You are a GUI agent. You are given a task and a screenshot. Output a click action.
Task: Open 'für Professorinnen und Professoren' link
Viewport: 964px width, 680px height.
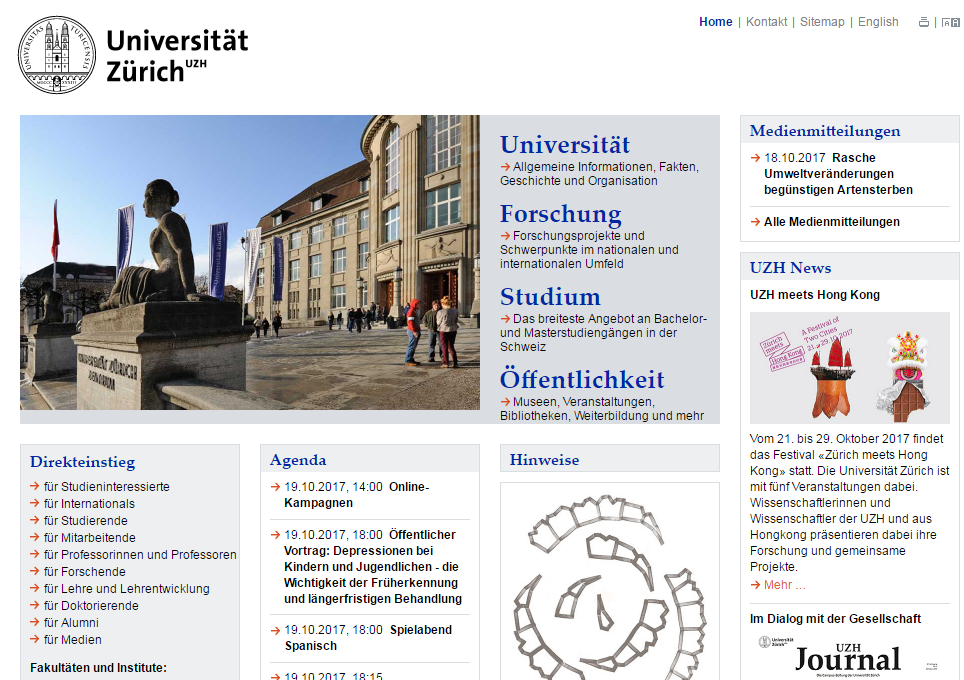(x=140, y=555)
